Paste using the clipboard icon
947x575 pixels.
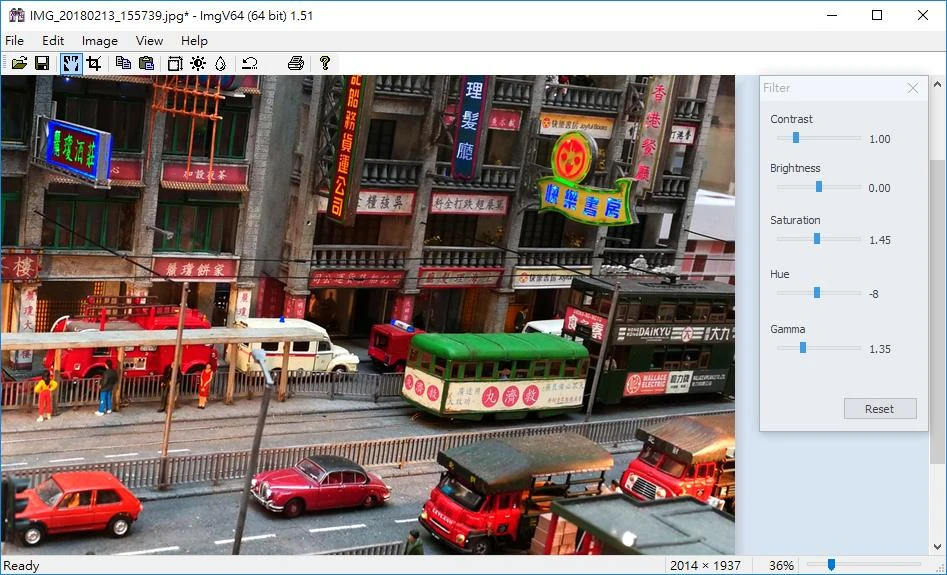146,63
